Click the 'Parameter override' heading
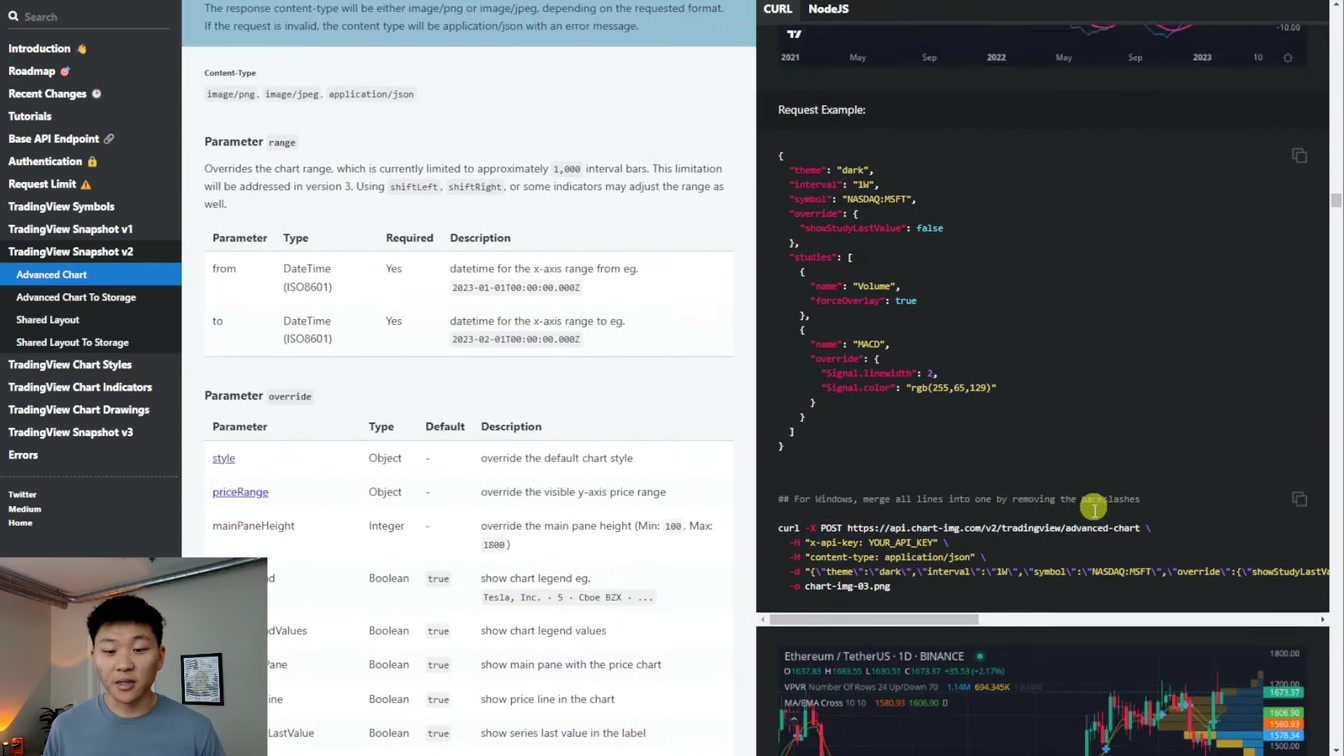Image resolution: width=1344 pixels, height=756 pixels. tap(258, 396)
